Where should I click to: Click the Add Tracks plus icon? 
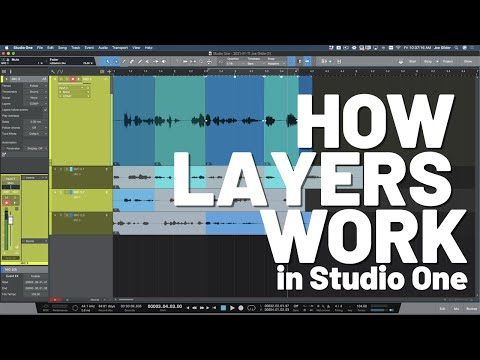109,71
